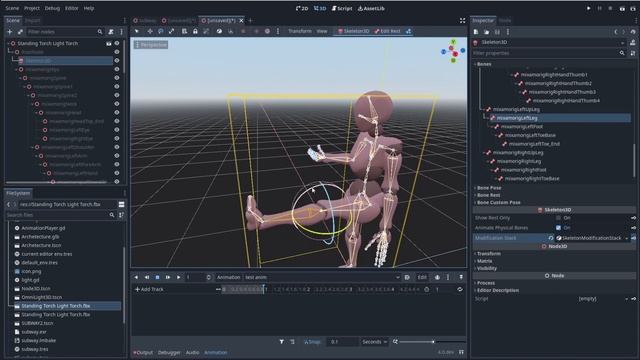Click the search icon in Filter properties
Screen dimensions: 640x360
click(x=622, y=53)
